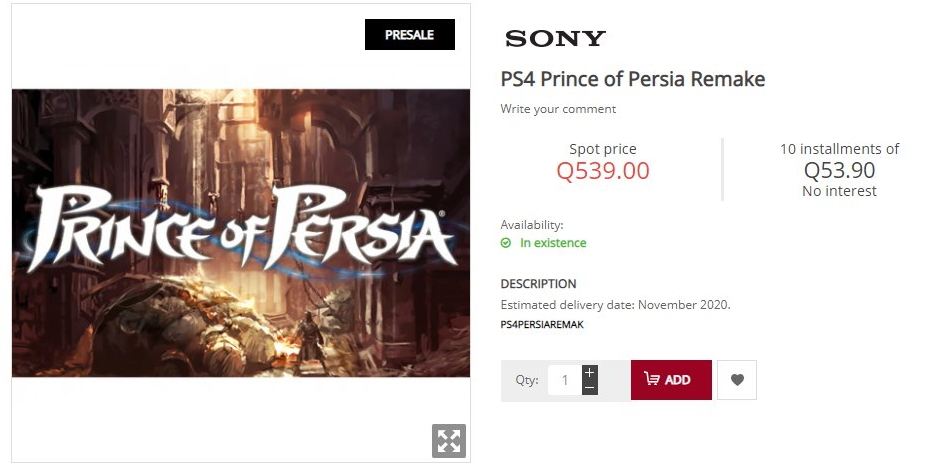Click the In existence availability text
The image size is (933, 469).
[553, 243]
